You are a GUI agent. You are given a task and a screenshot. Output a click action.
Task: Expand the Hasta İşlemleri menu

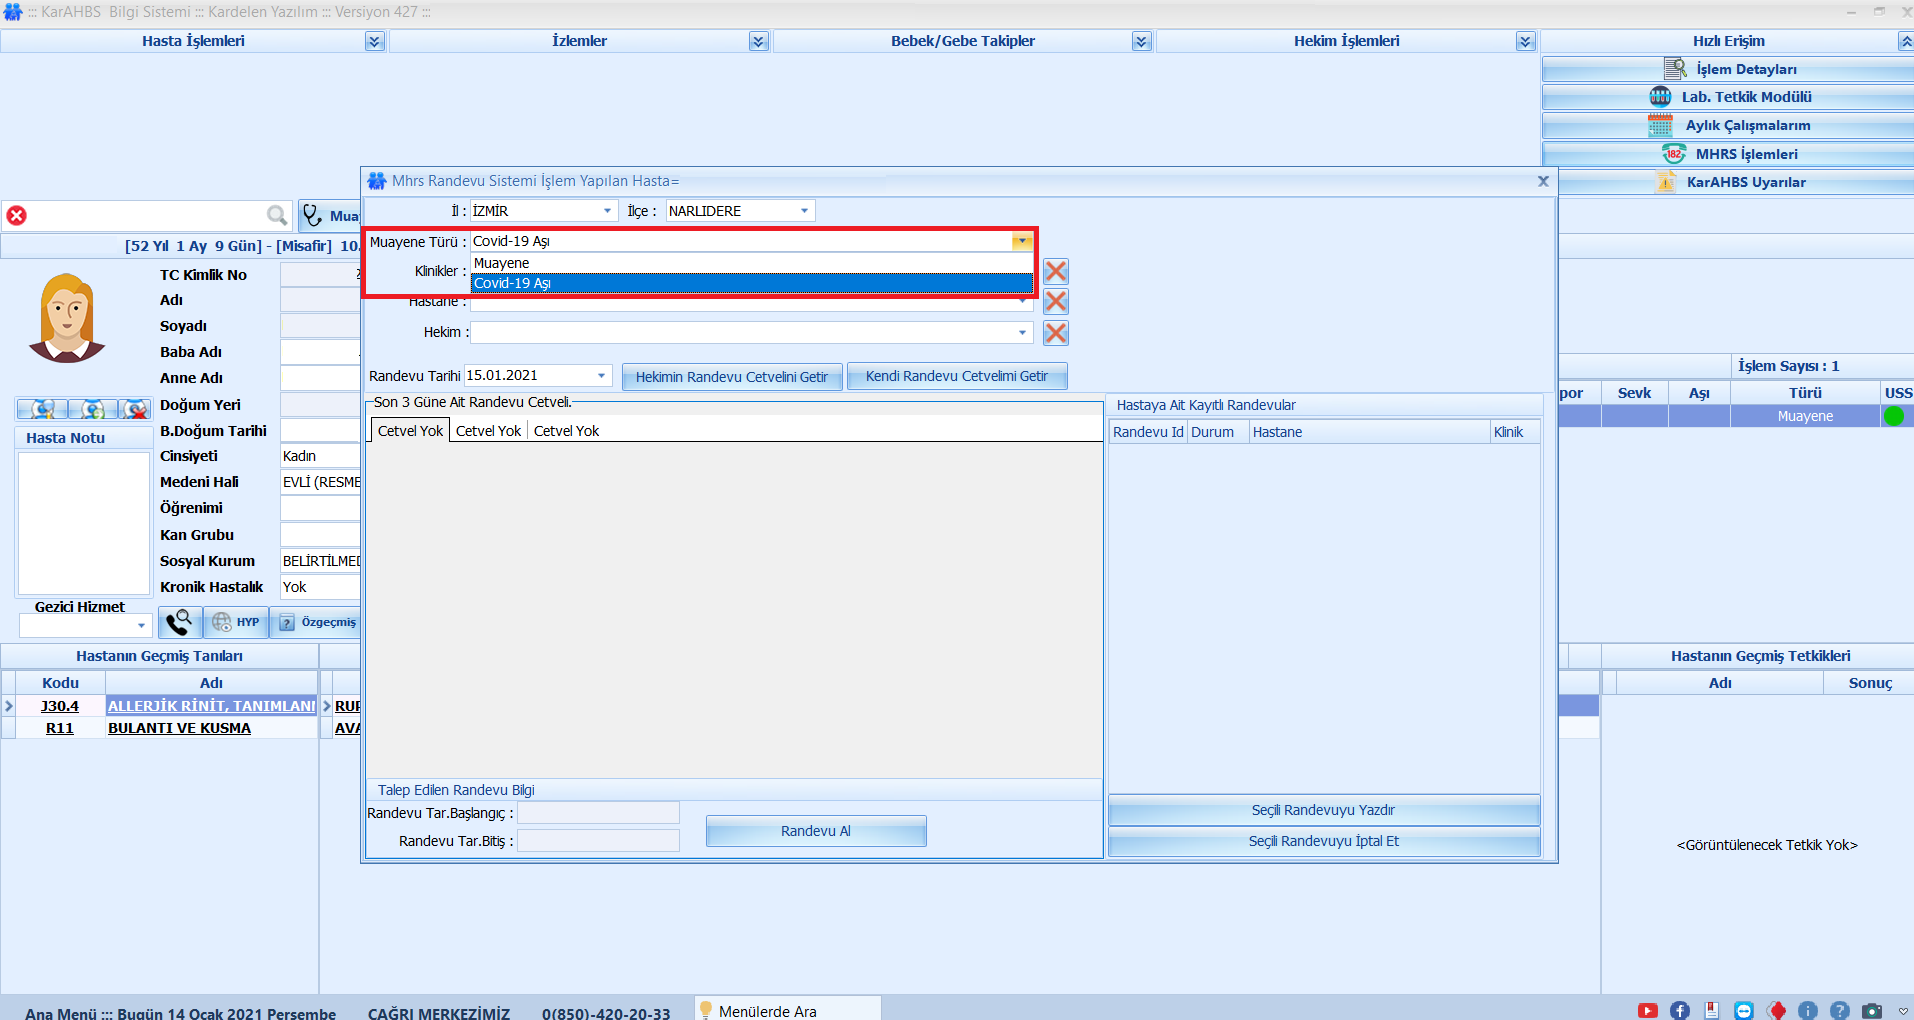374,41
